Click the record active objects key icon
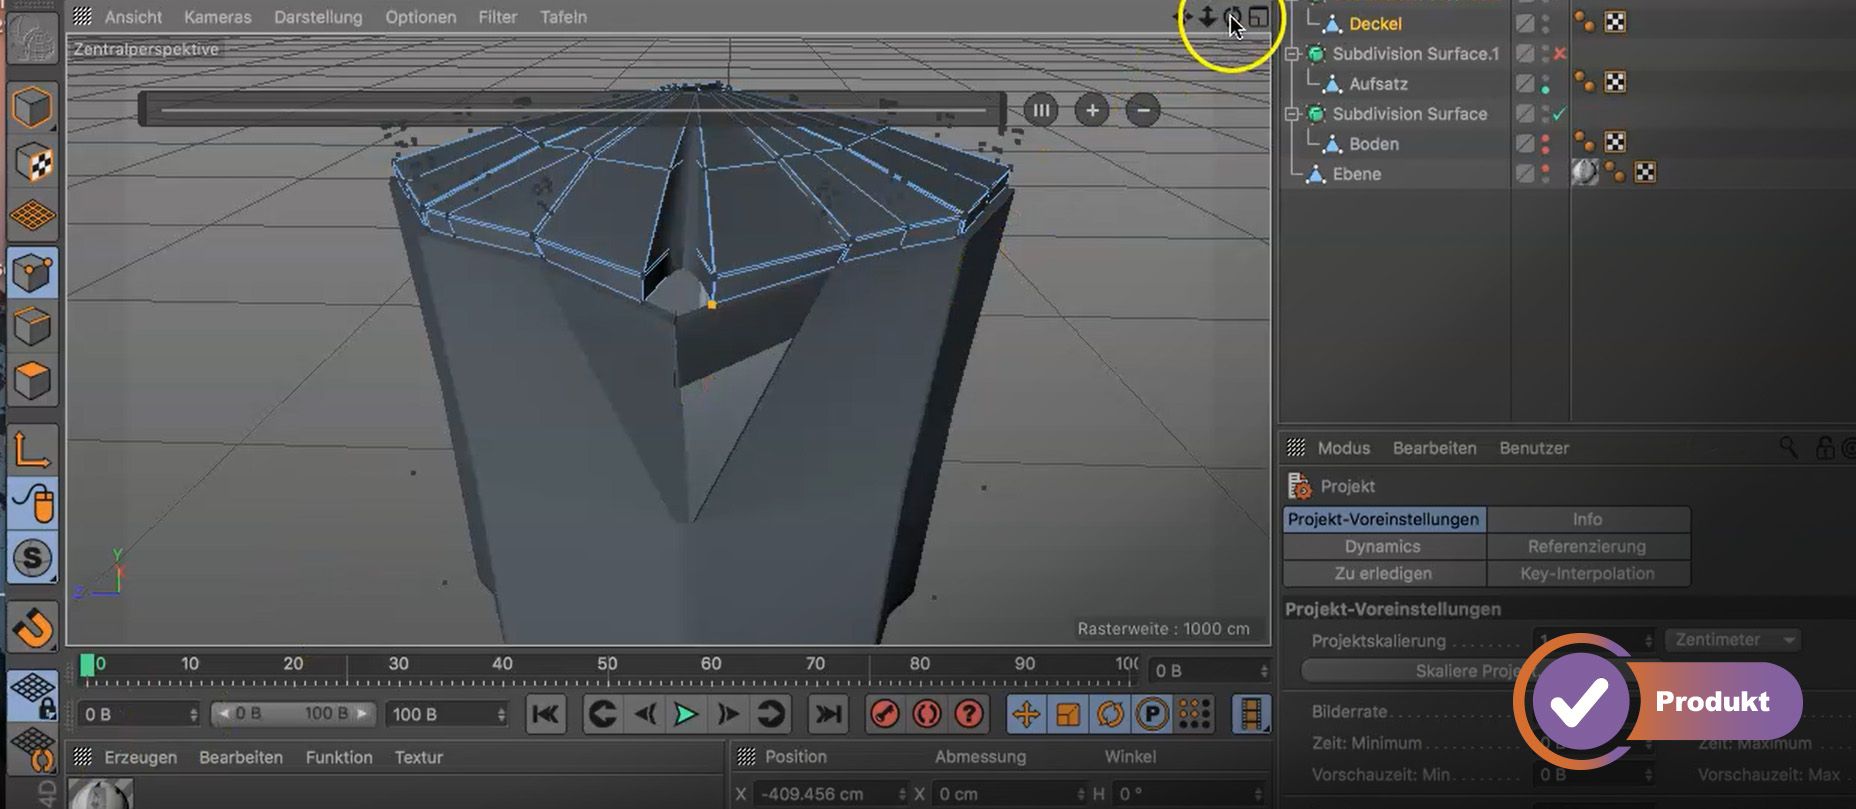Viewport: 1856px width, 809px height. (884, 714)
